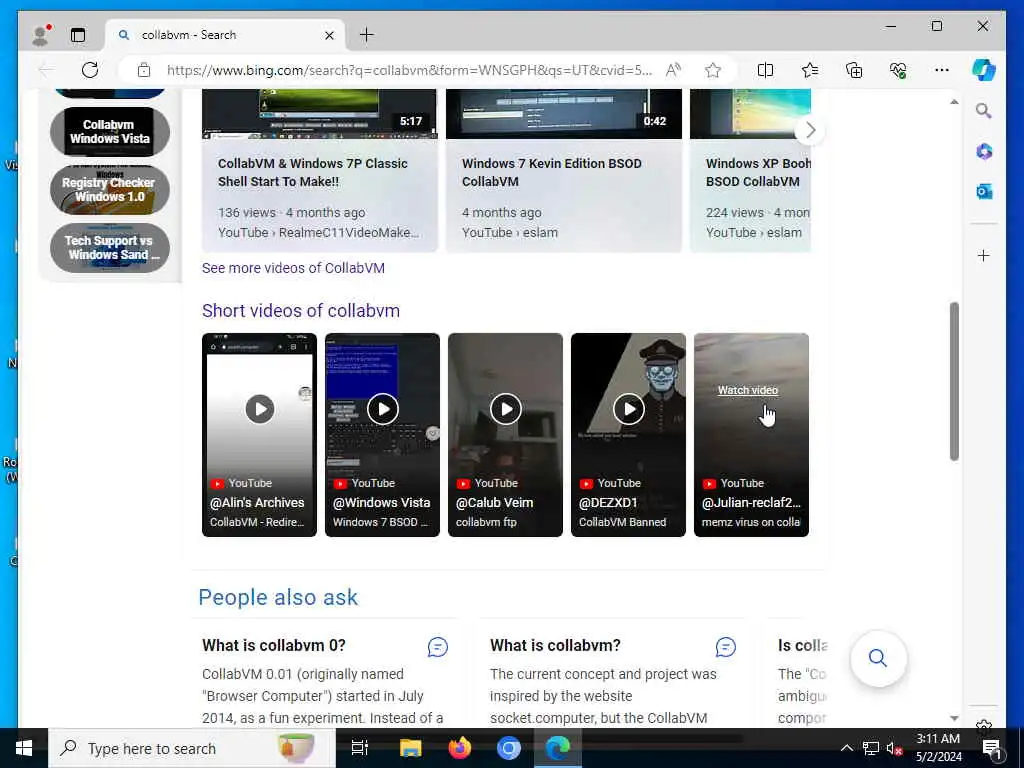Open CollabVM & Windows 7P Classic Shell video

[313, 172]
